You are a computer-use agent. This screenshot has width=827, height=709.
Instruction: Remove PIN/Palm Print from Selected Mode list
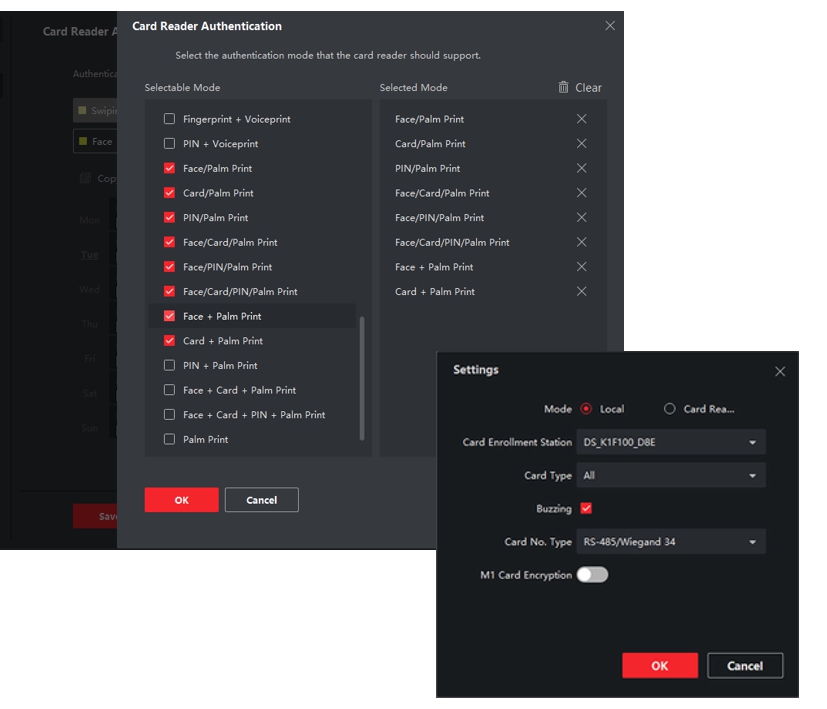(581, 169)
